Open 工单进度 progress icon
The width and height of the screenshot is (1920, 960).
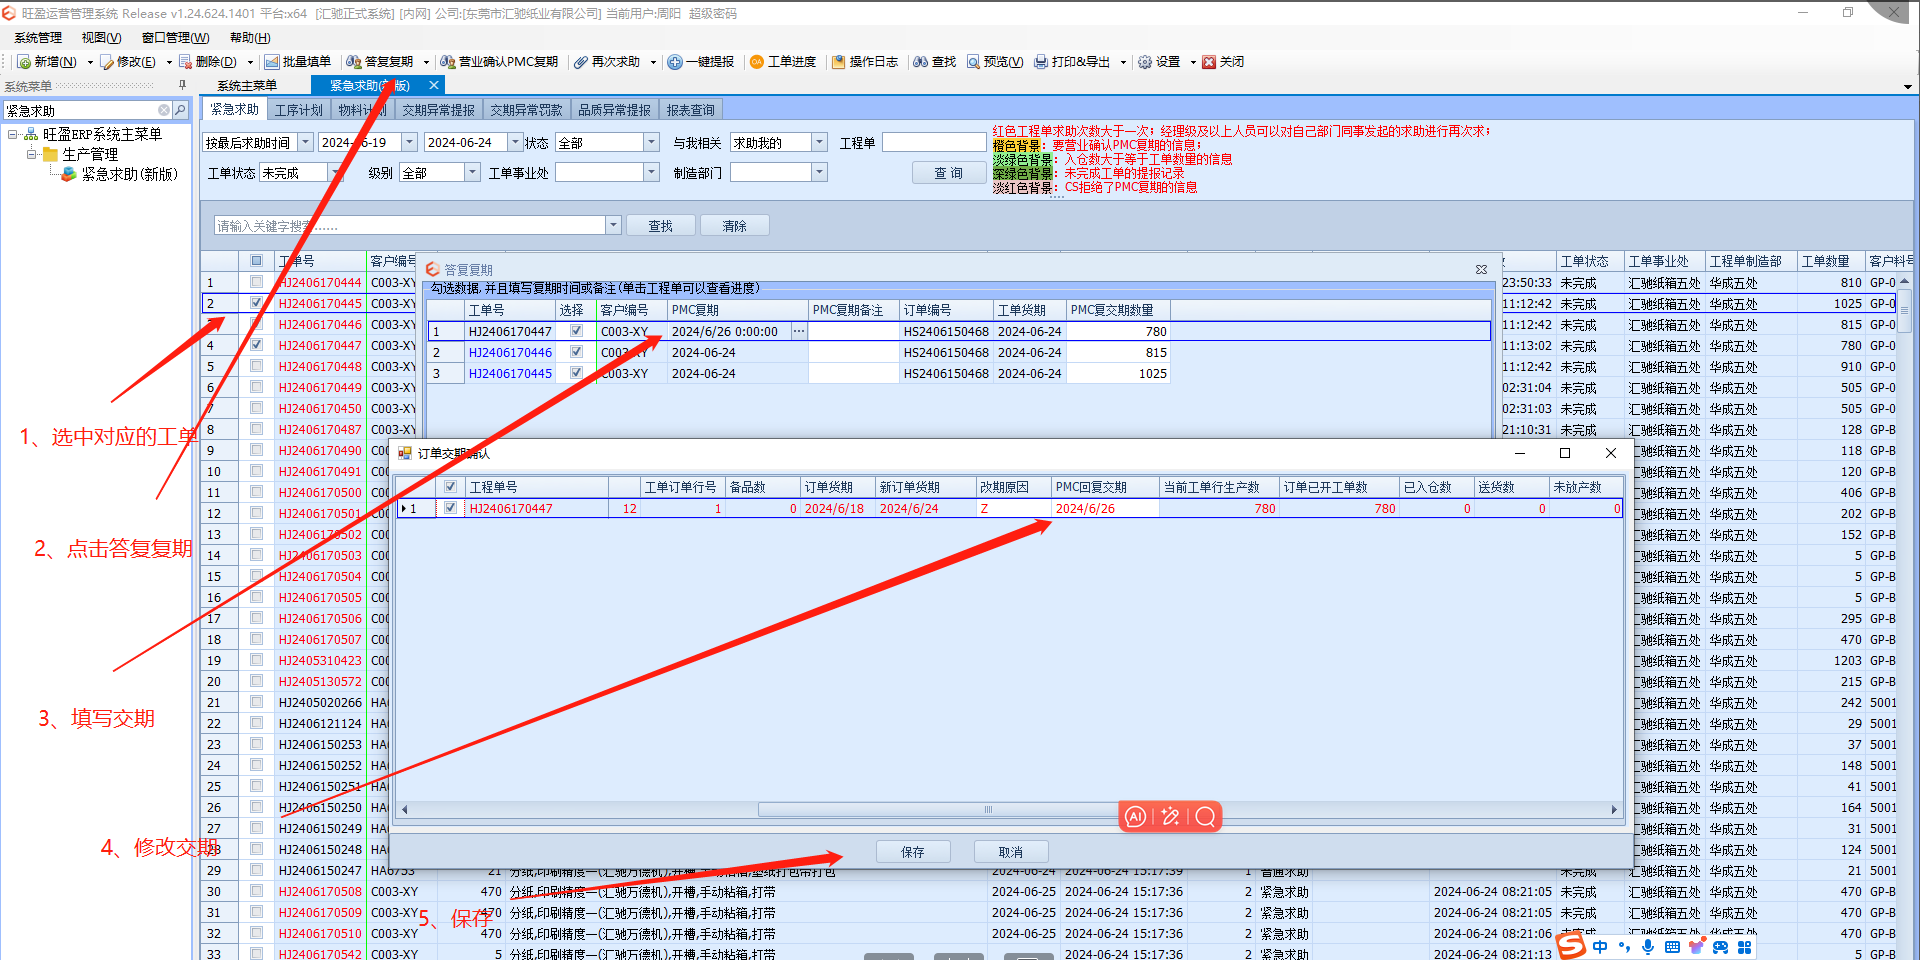(x=757, y=62)
